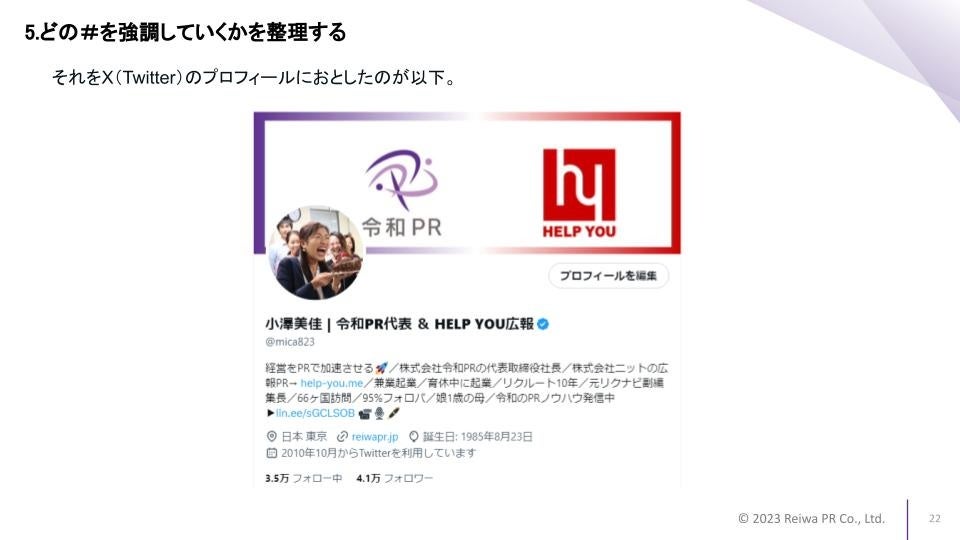The height and width of the screenshot is (540, 960).
Task: Click the slide page number 22
Action: coord(934,519)
